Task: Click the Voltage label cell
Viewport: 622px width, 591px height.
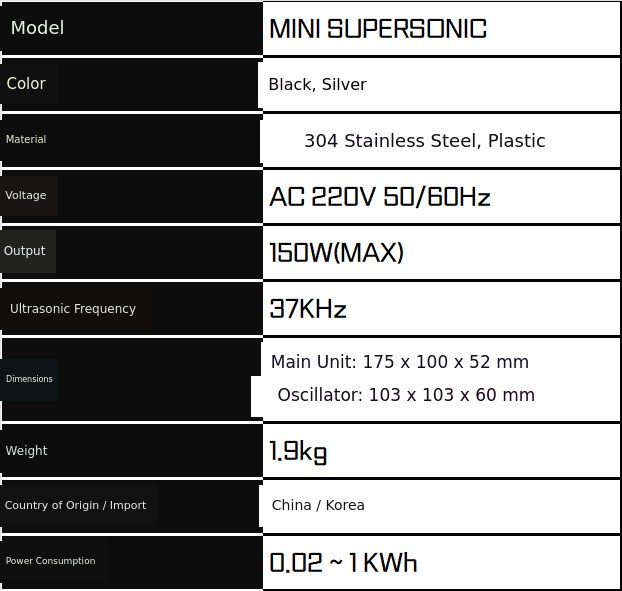Action: (x=26, y=196)
